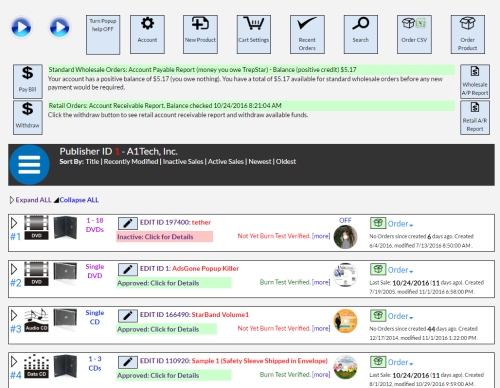
Task: Sort by Oldest
Action: pyautogui.click(x=286, y=162)
